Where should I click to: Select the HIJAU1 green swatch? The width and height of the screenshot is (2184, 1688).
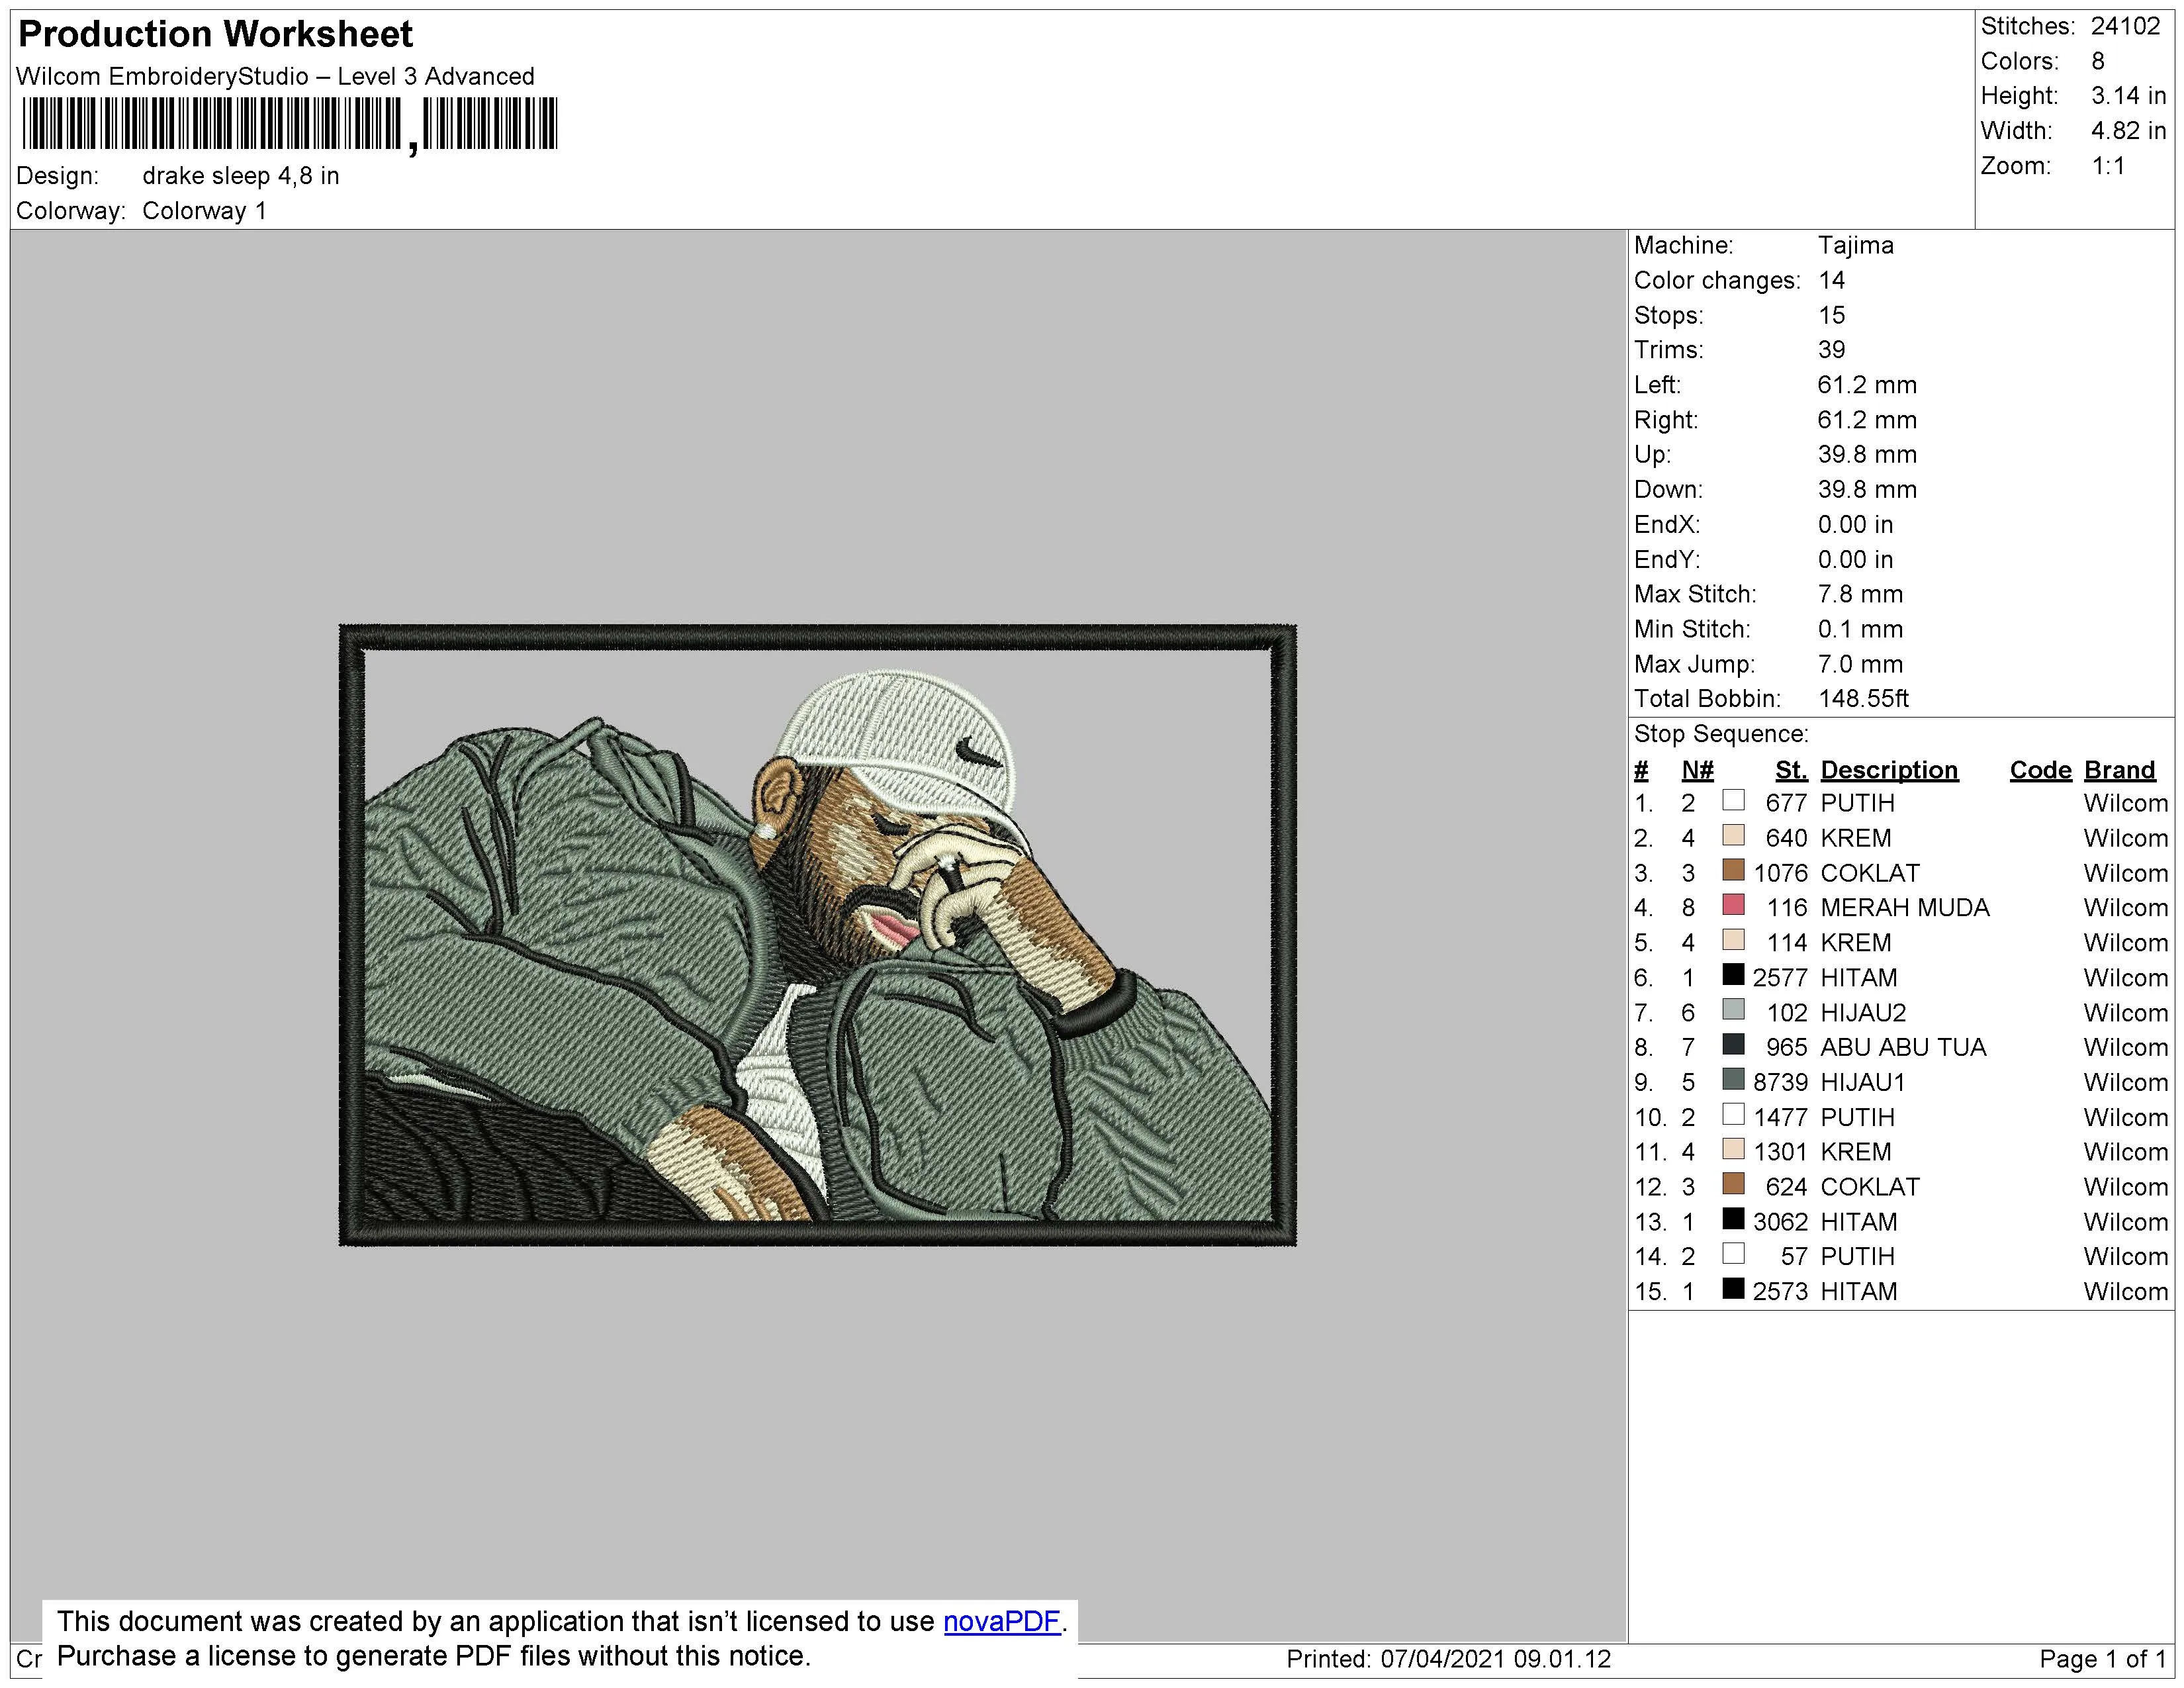(1733, 1079)
